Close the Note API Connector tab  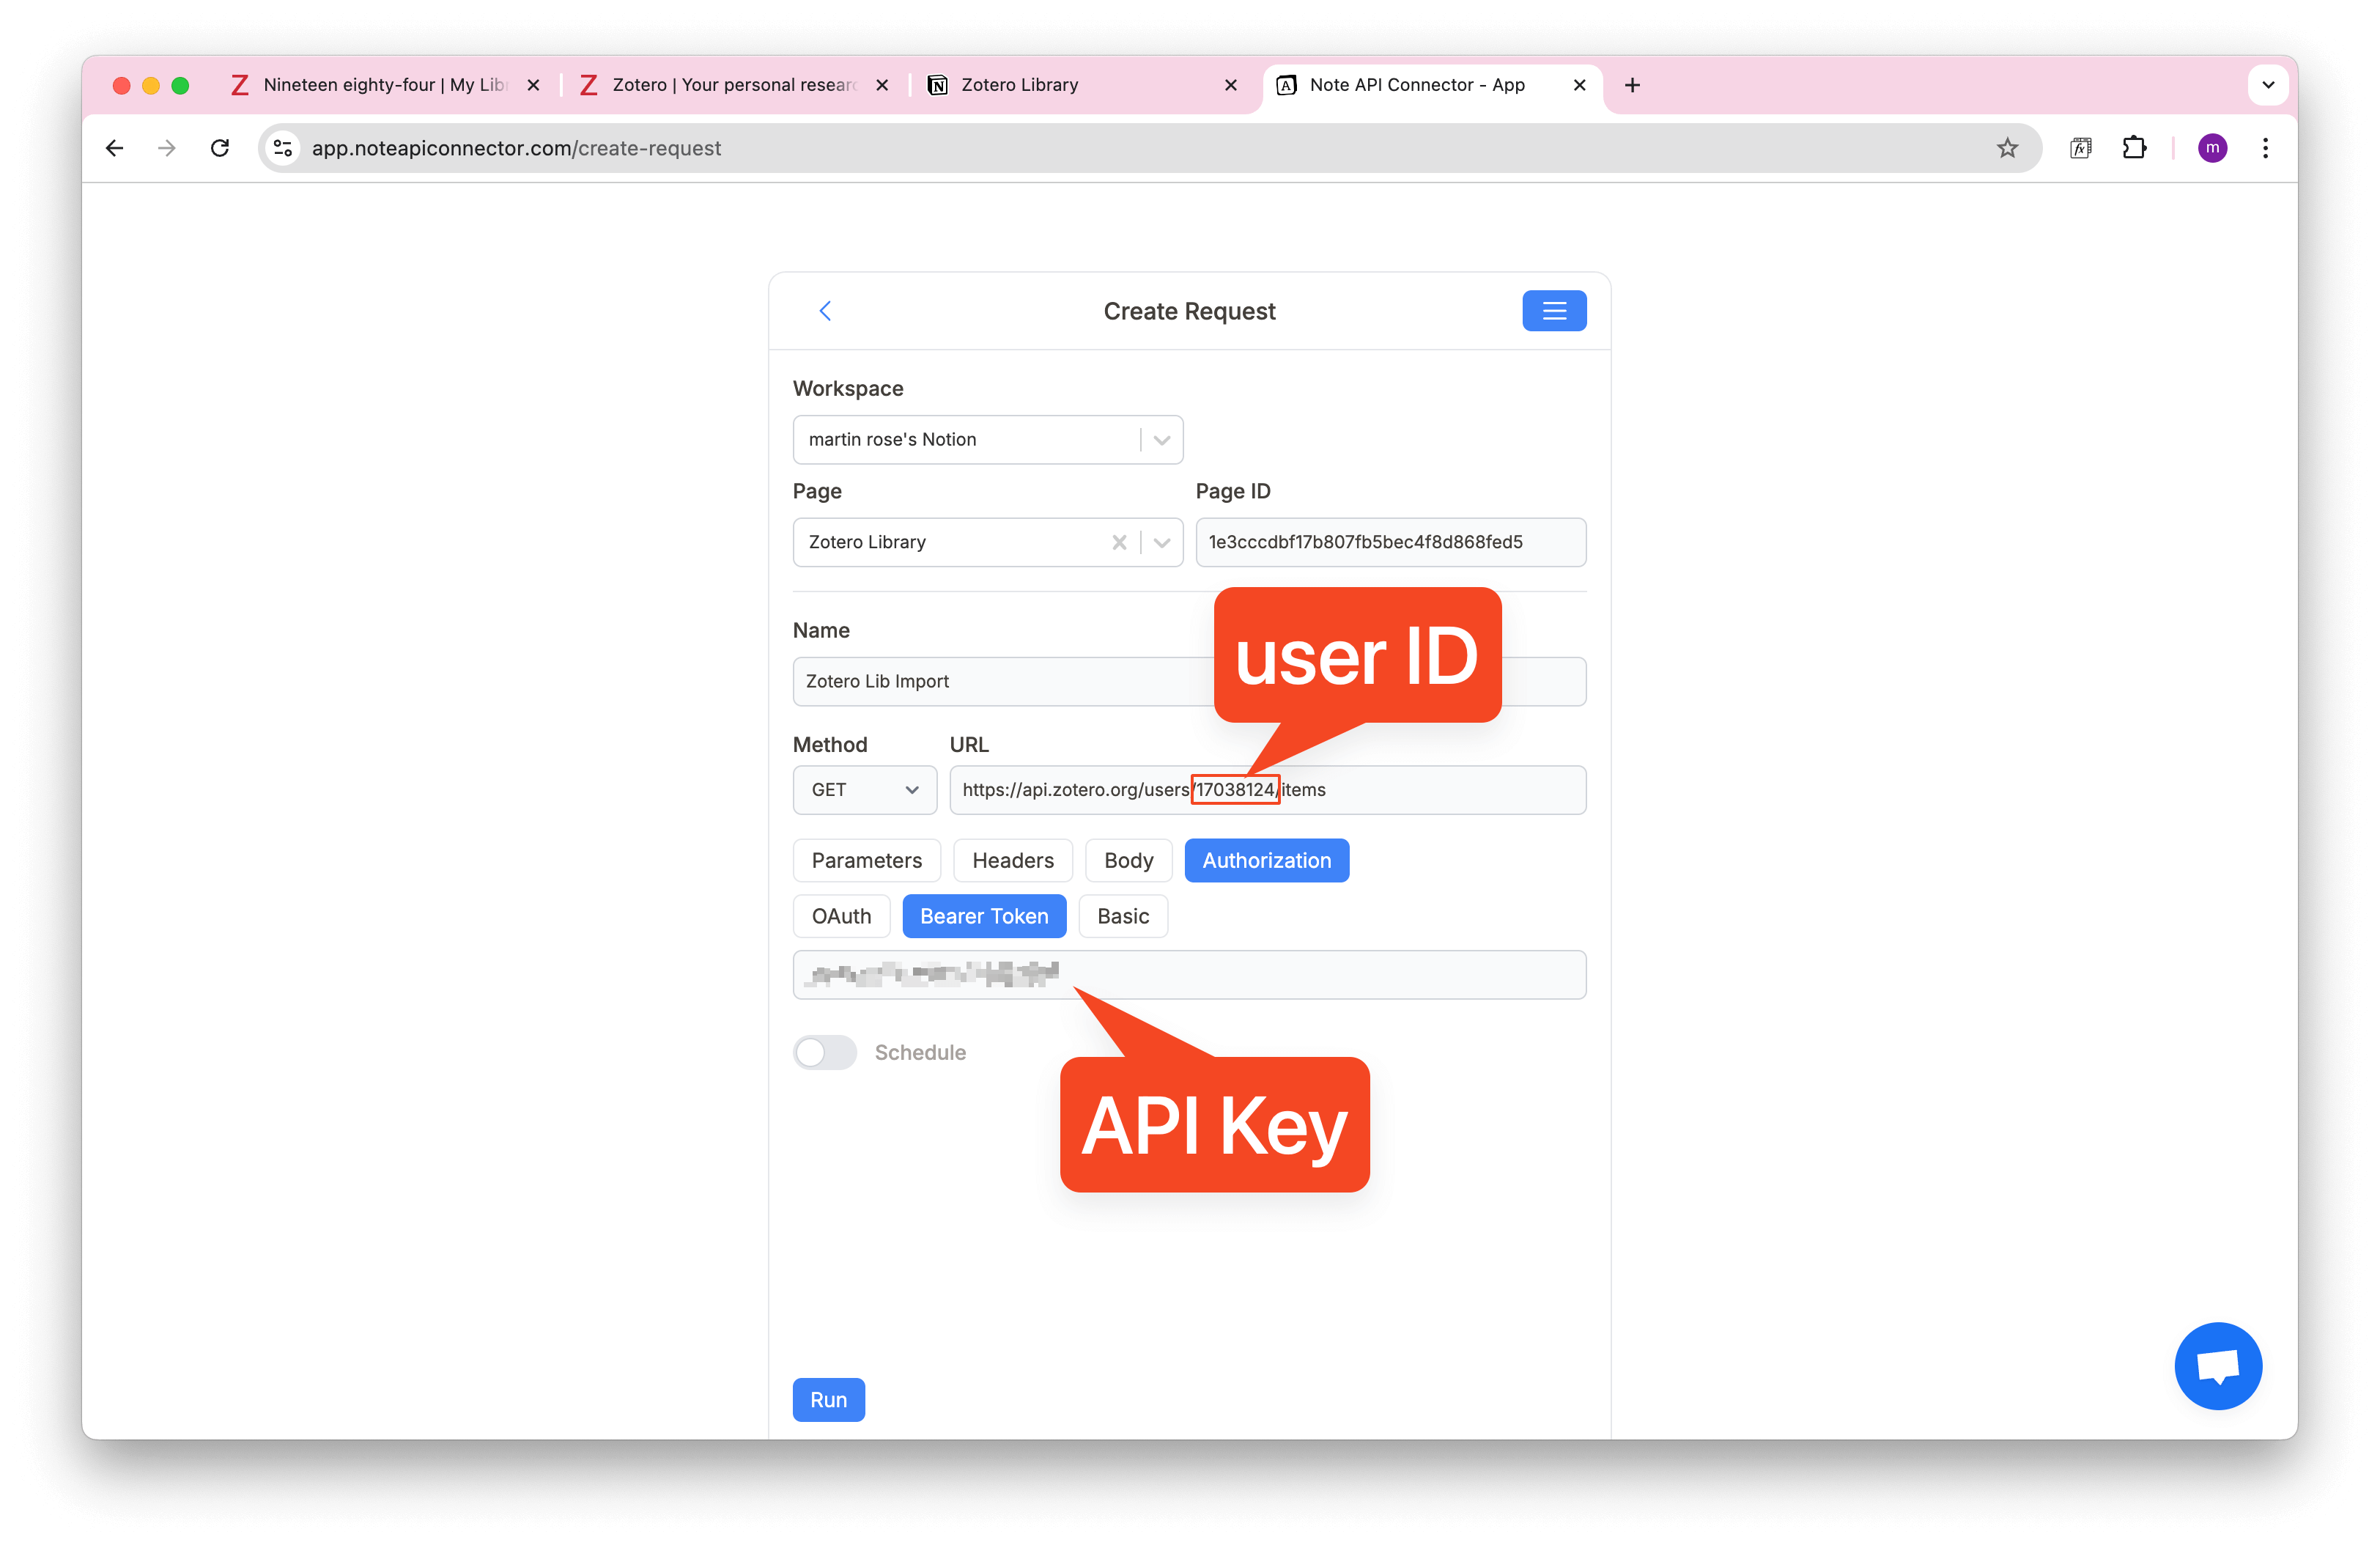click(1579, 85)
